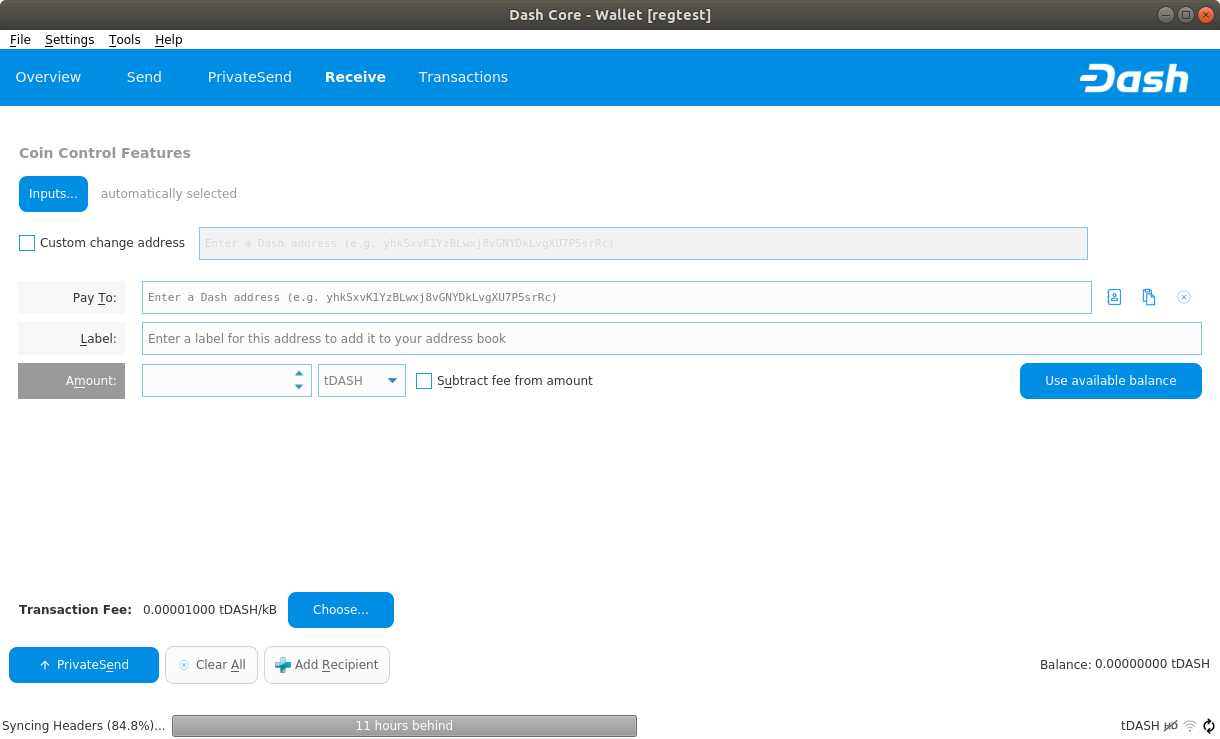Open the Settings menu
The width and height of the screenshot is (1220, 739).
click(x=69, y=39)
